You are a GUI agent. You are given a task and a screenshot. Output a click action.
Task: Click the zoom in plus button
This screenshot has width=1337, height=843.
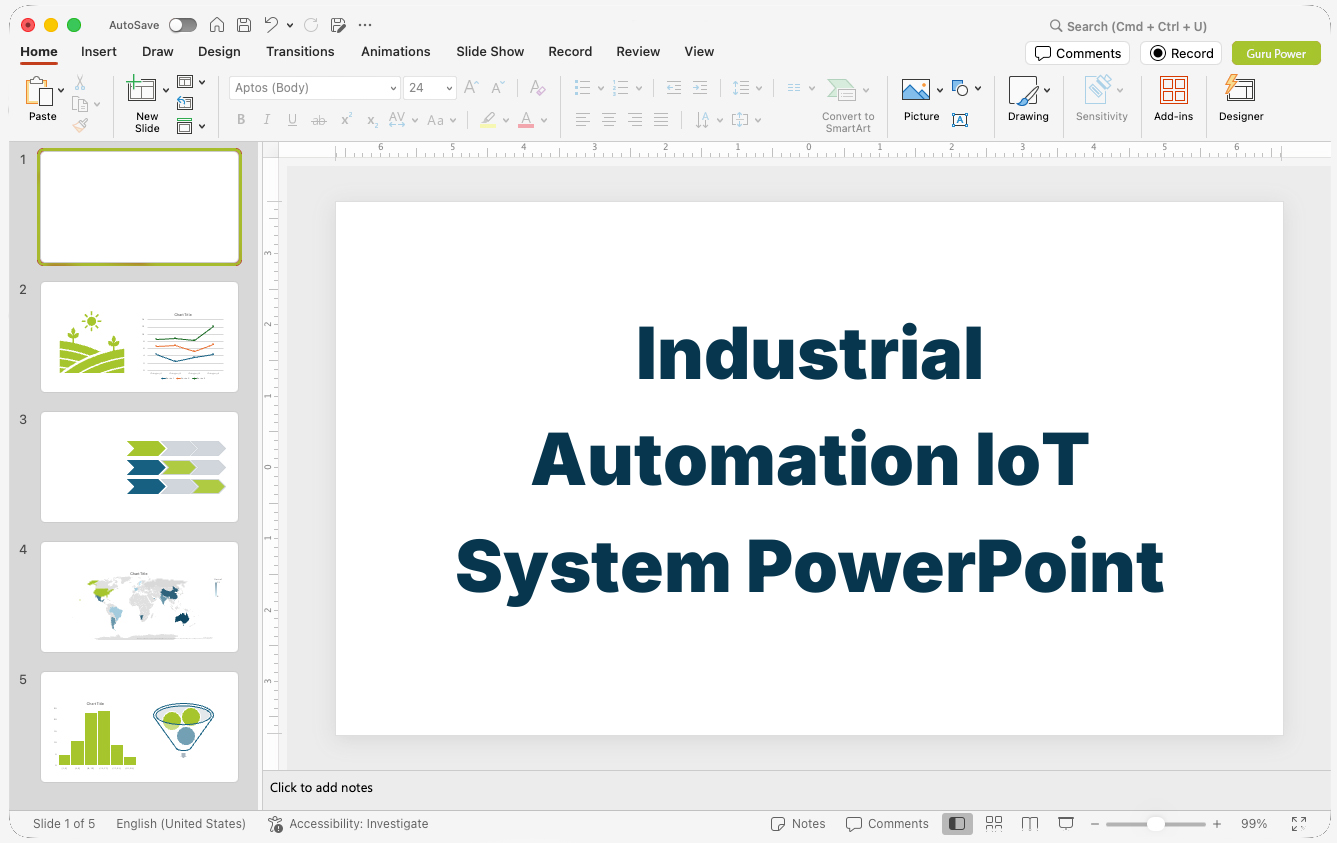pos(1217,824)
